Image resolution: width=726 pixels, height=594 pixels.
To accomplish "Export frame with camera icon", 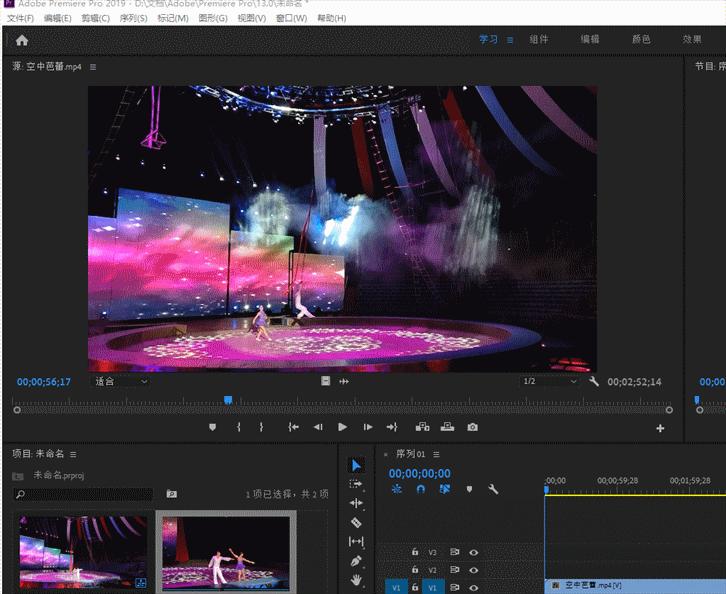I will [472, 427].
